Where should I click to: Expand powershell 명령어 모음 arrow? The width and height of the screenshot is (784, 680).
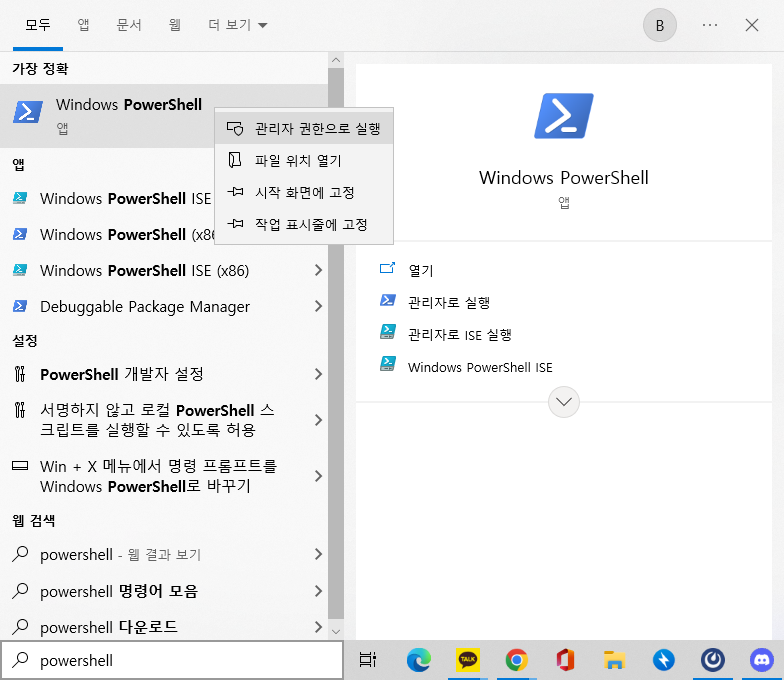(x=318, y=591)
